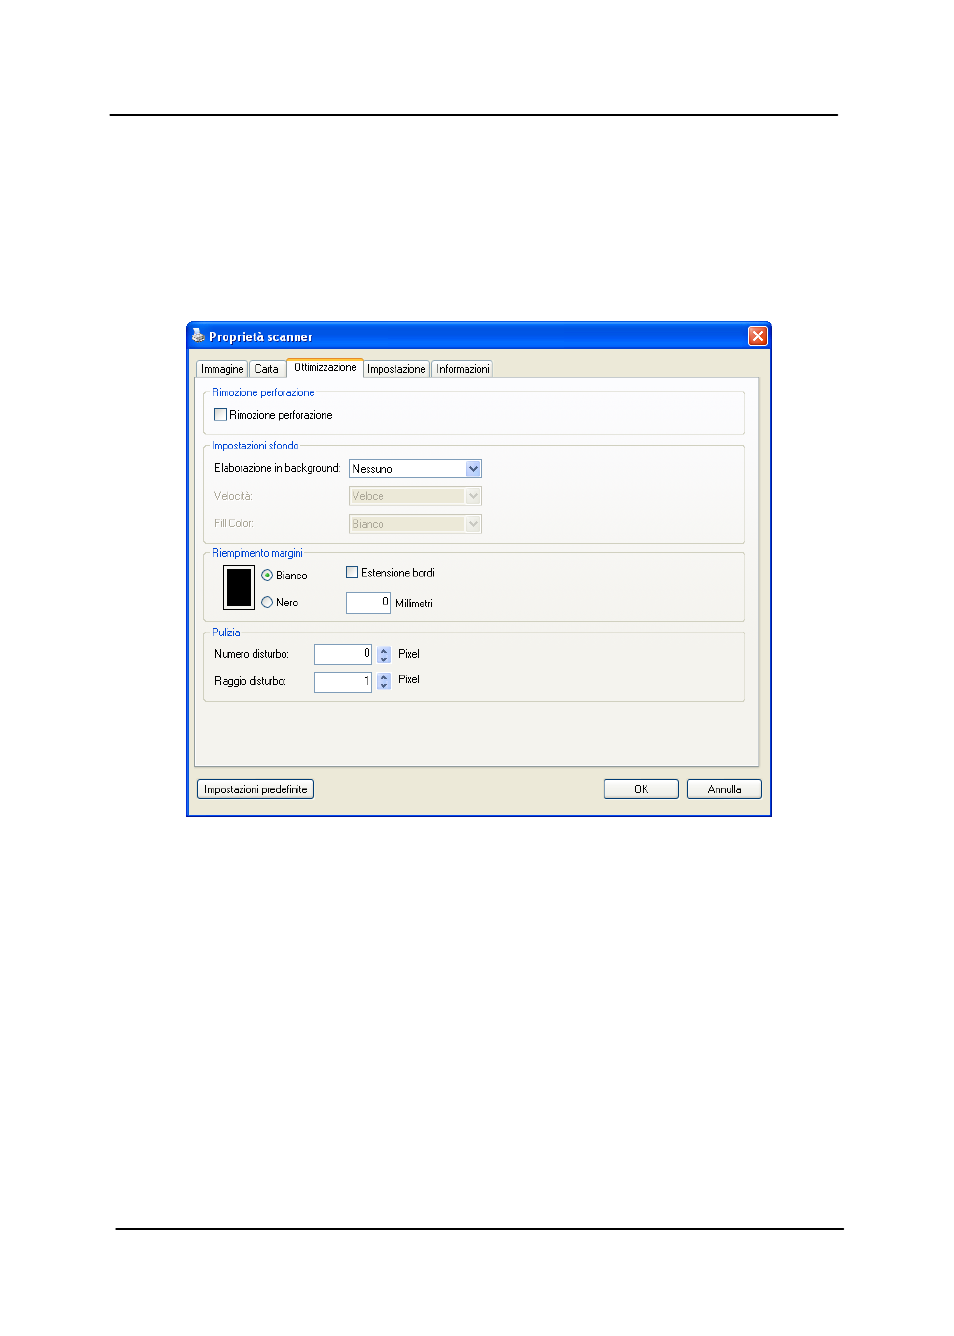The width and height of the screenshot is (954, 1336).
Task: Switch to the Immagine tab
Action: [x=222, y=369]
